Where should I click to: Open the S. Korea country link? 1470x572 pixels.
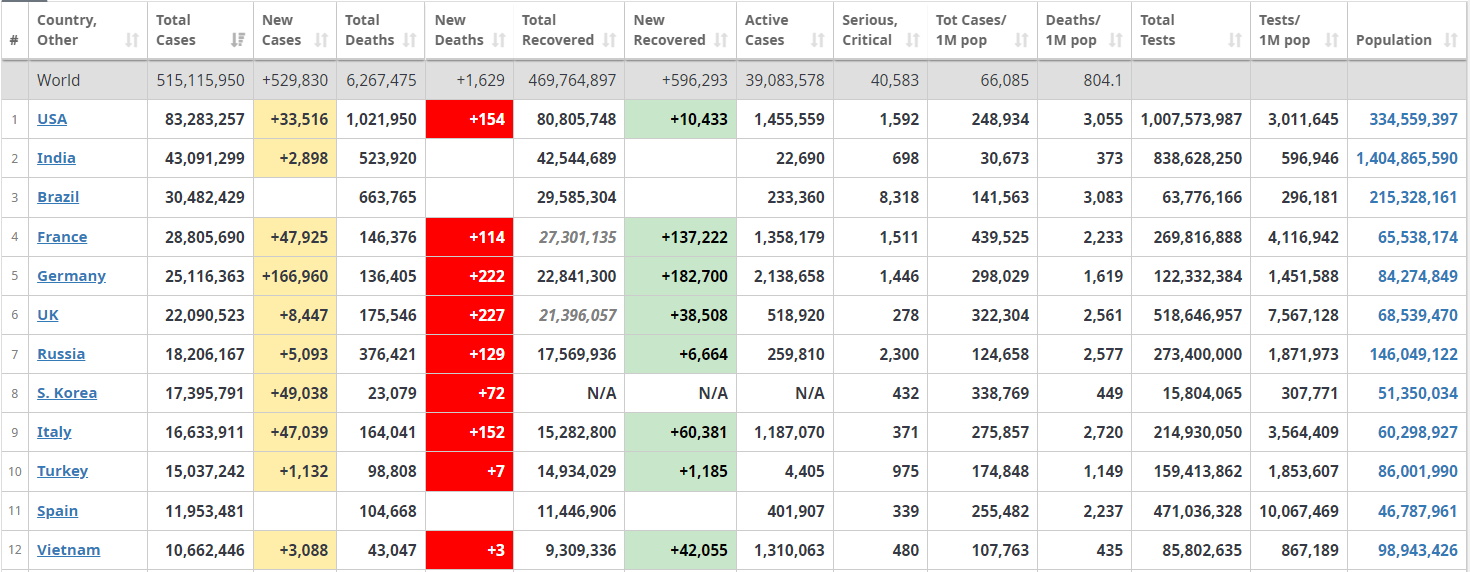tap(67, 393)
